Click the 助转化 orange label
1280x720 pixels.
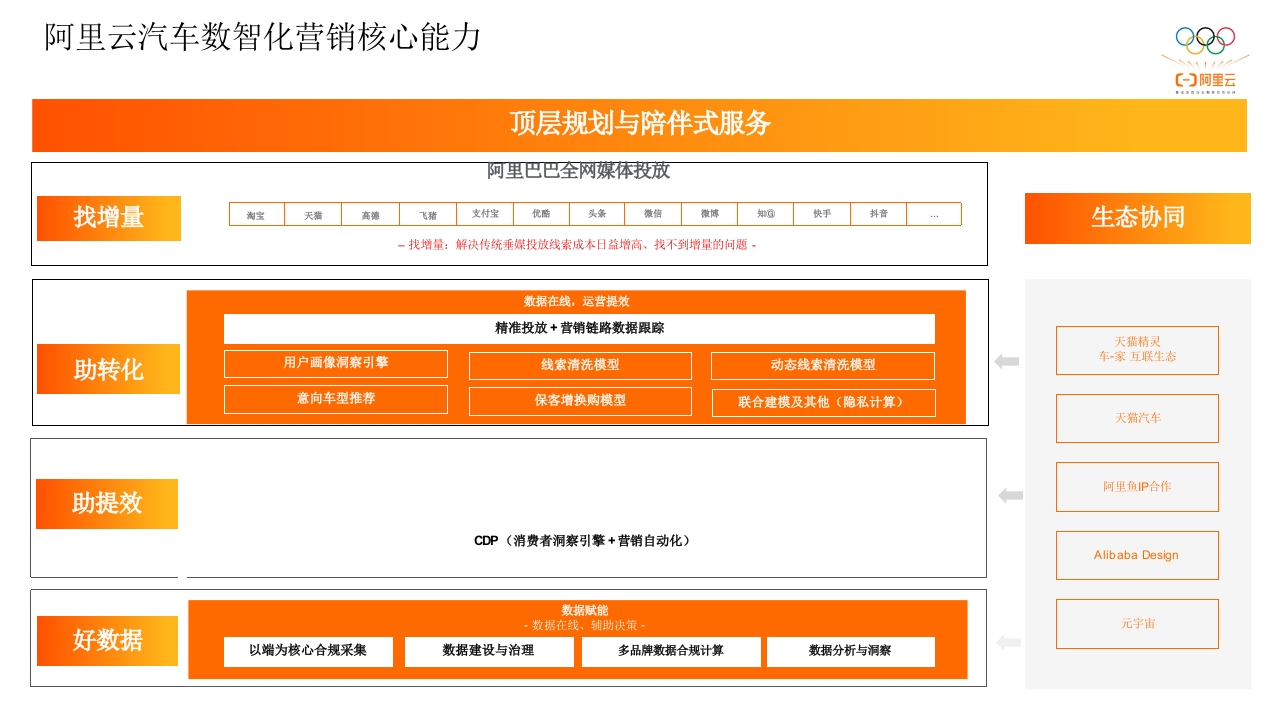(109, 369)
